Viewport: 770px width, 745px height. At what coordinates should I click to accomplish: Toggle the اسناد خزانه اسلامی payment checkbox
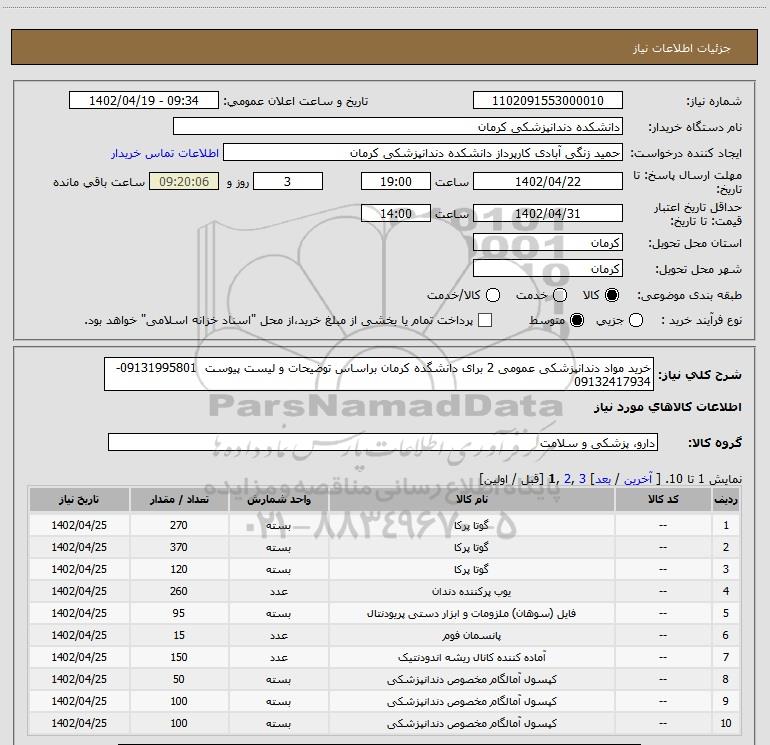coord(485,320)
